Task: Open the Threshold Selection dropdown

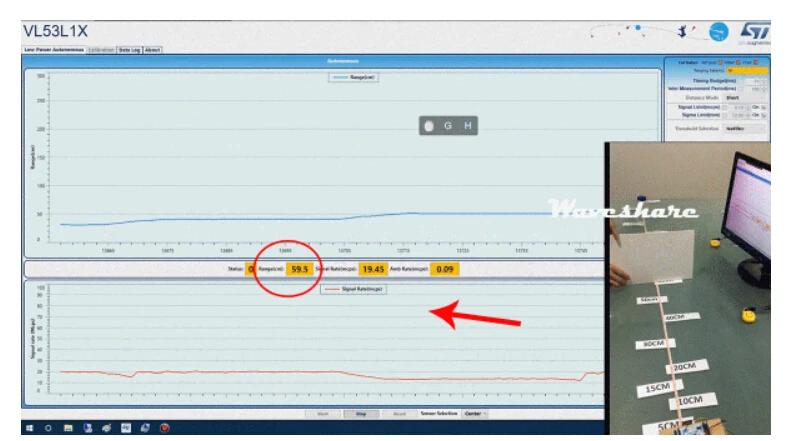Action: pos(744,129)
